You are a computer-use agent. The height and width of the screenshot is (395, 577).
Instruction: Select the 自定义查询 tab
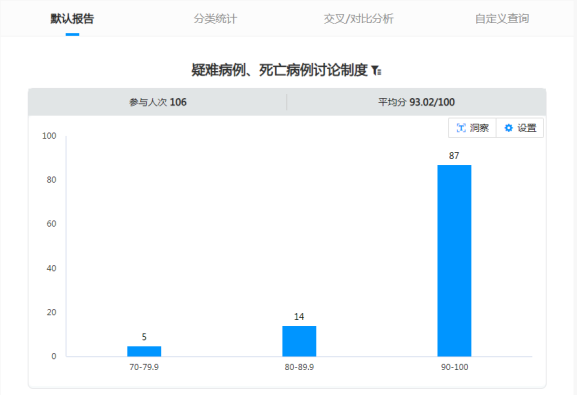(x=502, y=18)
